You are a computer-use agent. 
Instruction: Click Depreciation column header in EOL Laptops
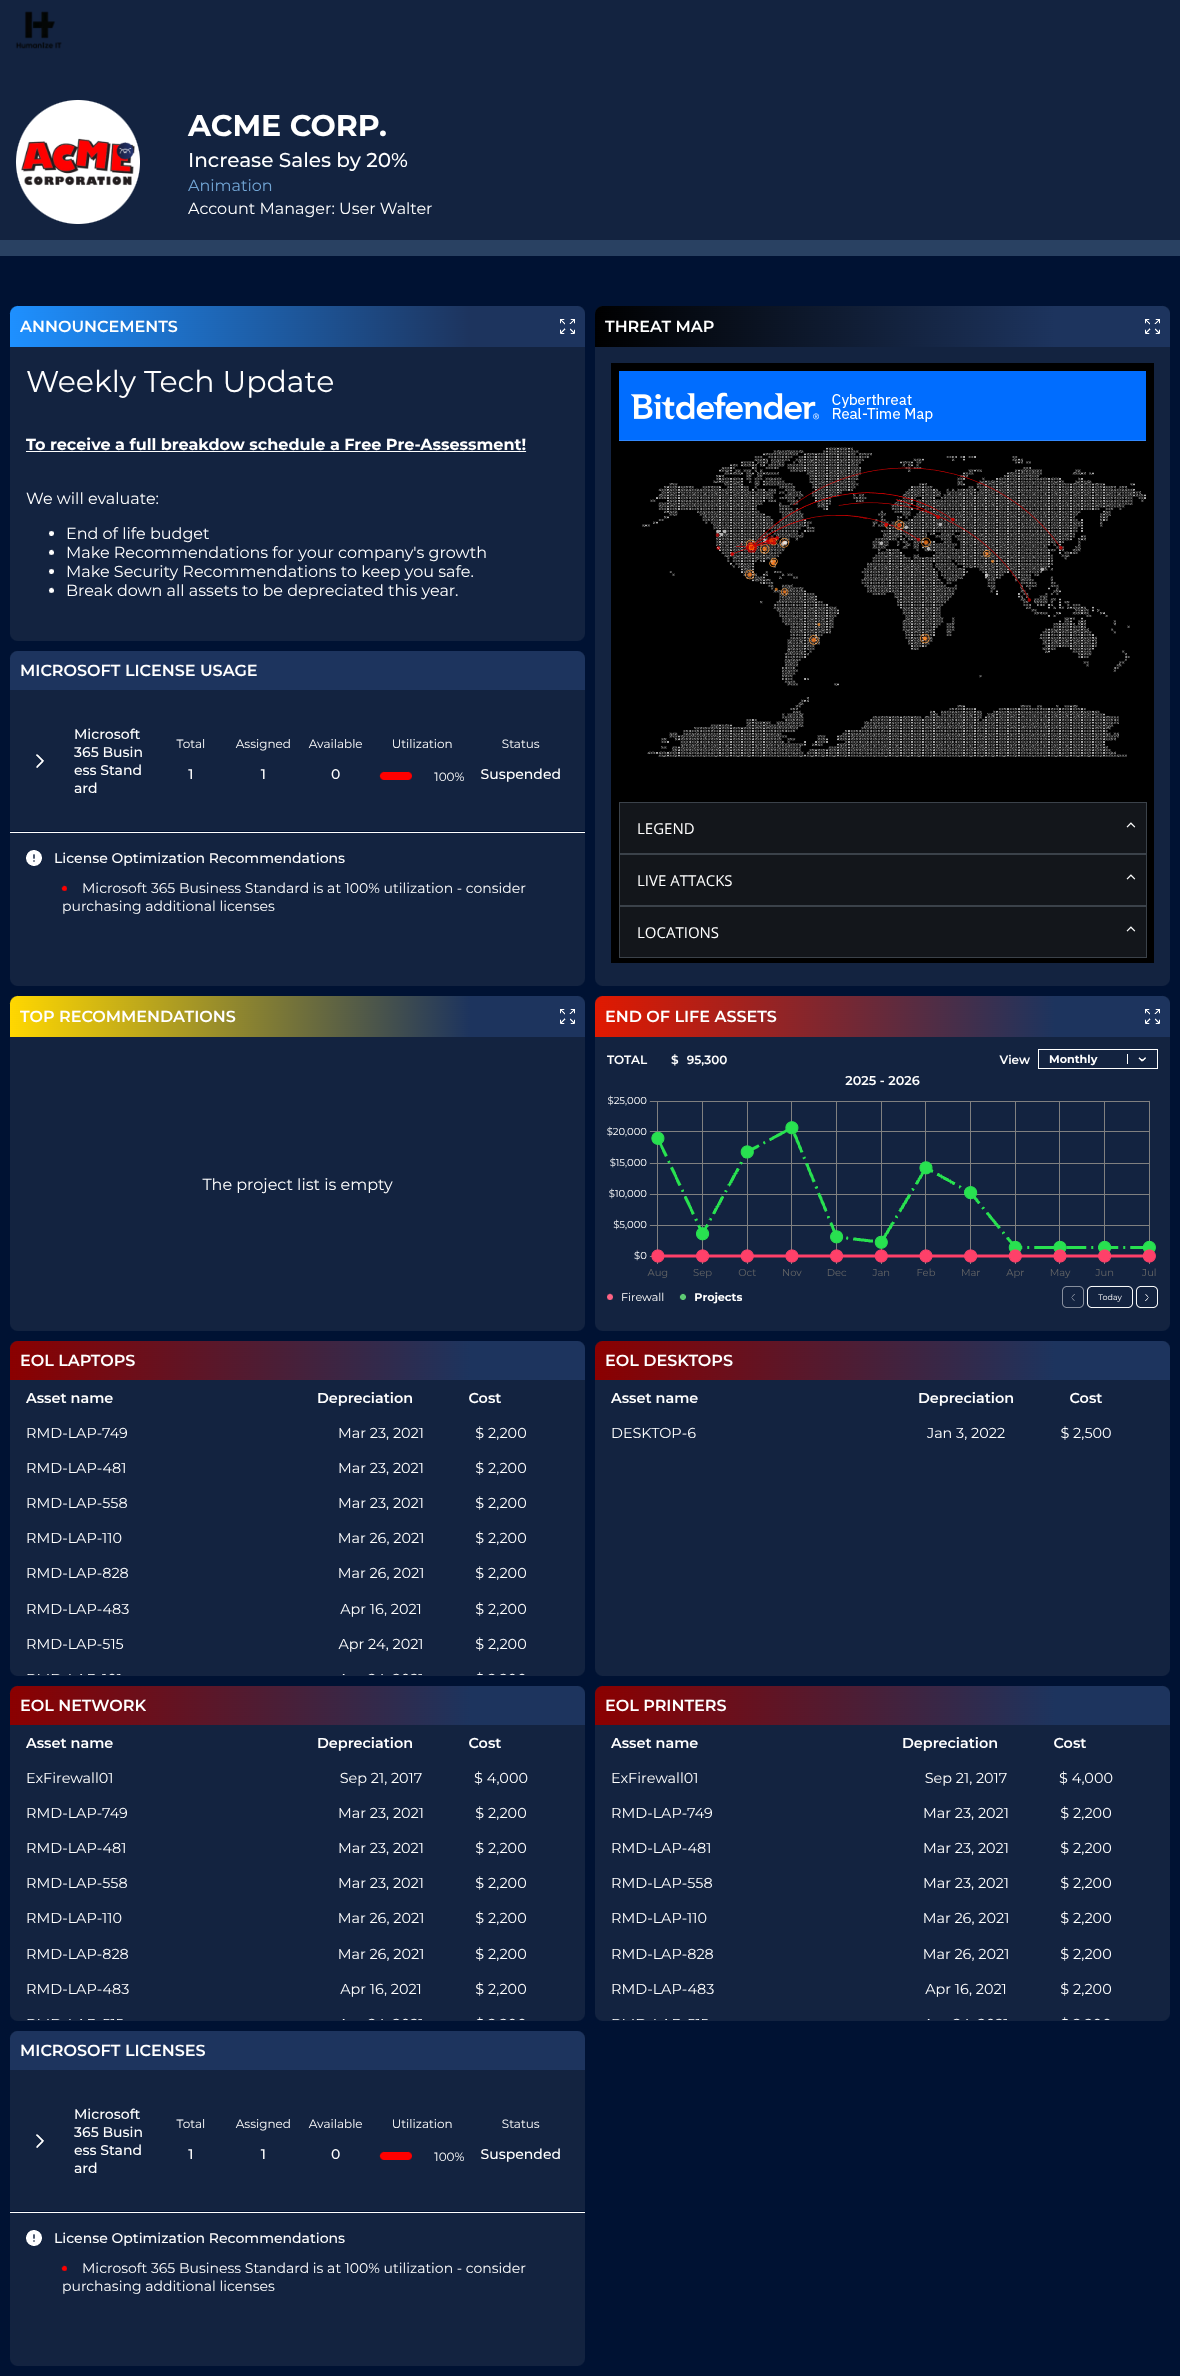(x=365, y=1397)
